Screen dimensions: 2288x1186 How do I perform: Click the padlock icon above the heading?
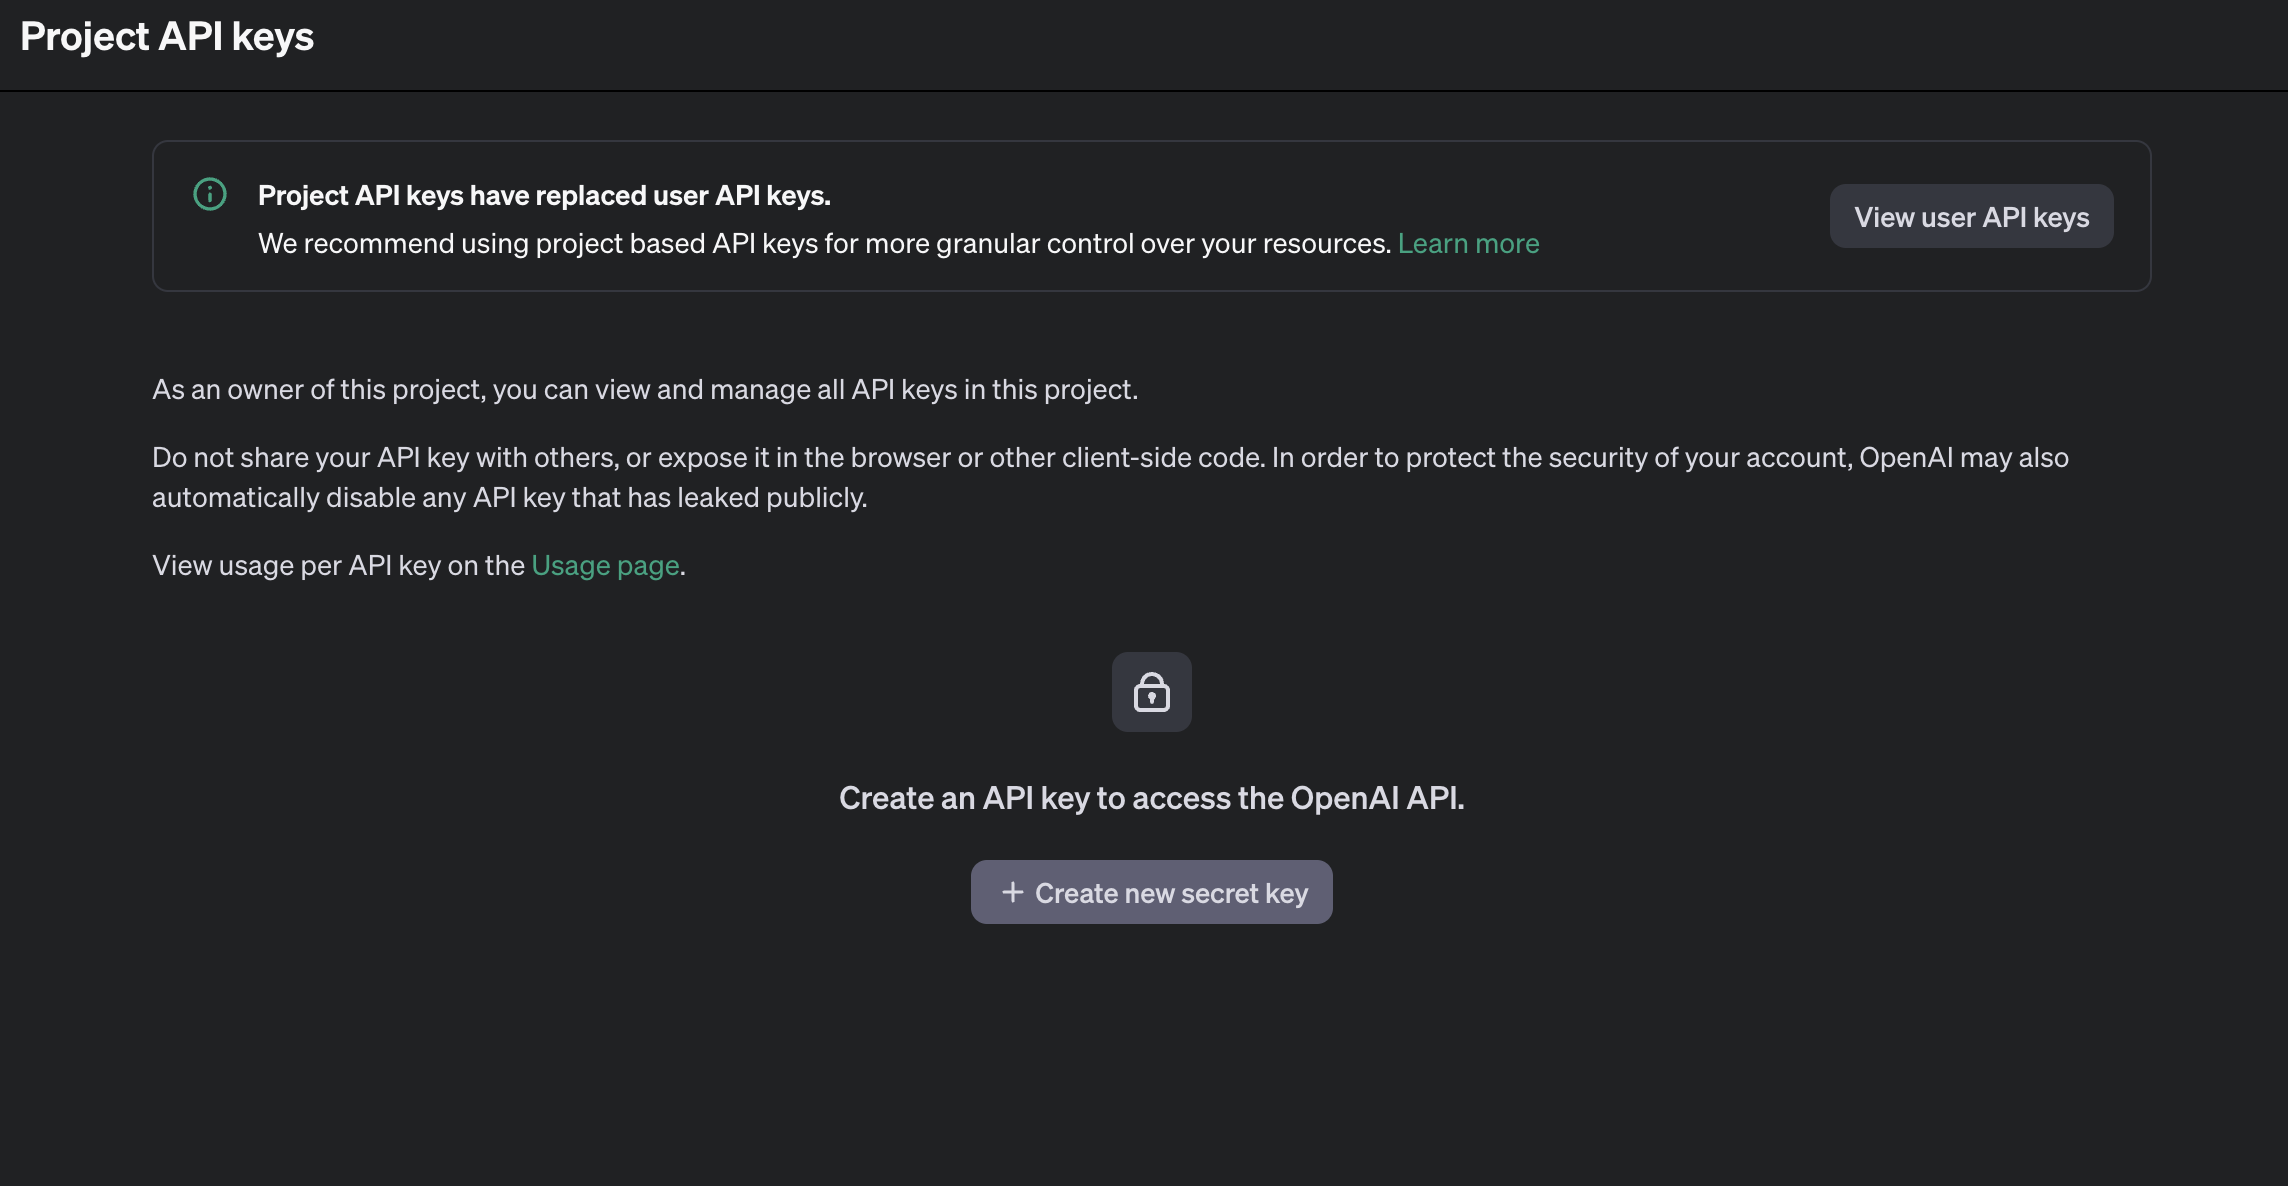coord(1151,692)
